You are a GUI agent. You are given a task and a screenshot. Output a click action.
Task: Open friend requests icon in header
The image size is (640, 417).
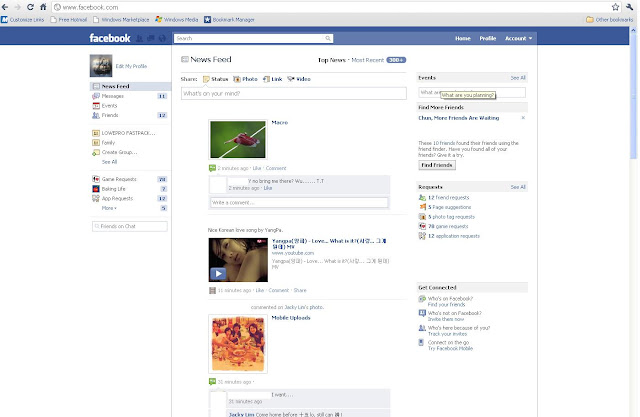(139, 38)
